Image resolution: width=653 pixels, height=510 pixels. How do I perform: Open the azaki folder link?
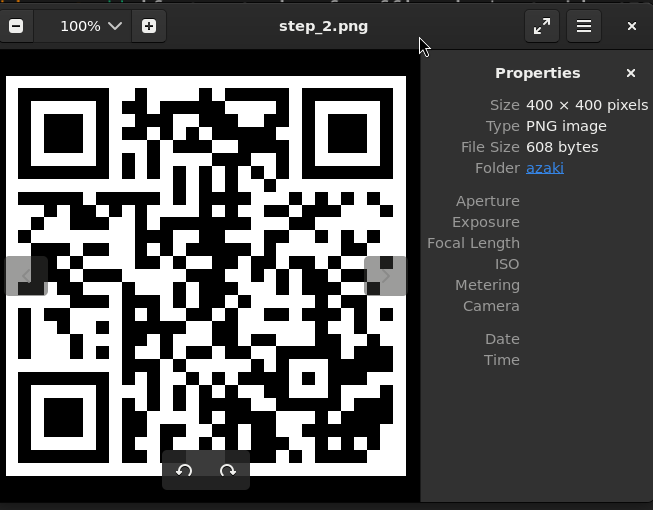[x=545, y=168]
